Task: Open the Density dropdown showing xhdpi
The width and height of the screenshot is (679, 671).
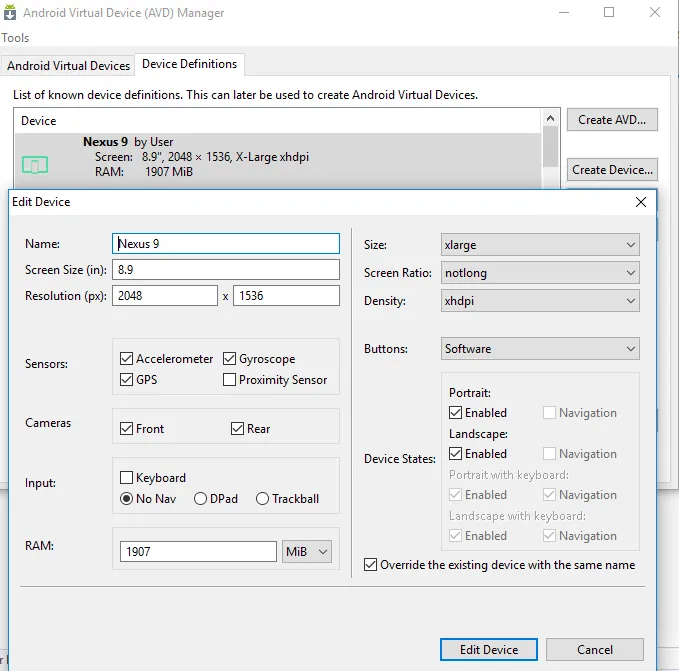Action: coord(540,301)
